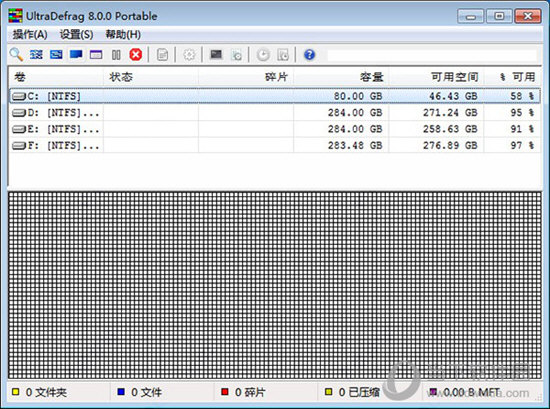Start defragmentation with the Defragment icon
The height and width of the screenshot is (409, 550).
[36, 55]
